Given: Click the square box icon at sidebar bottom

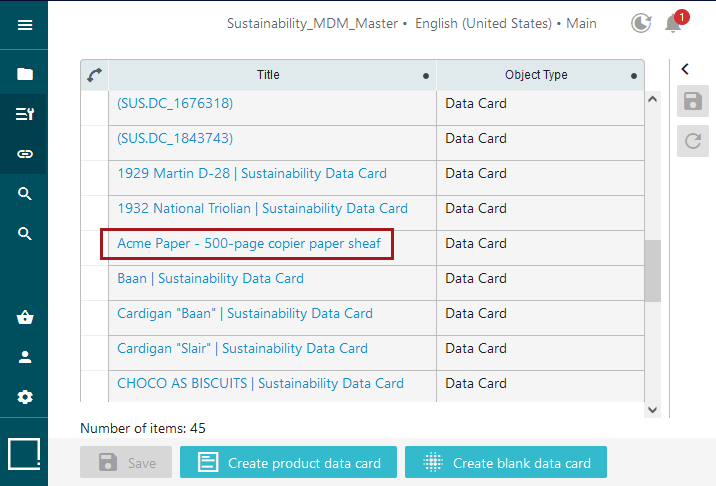Looking at the screenshot, I should pyautogui.click(x=24, y=454).
